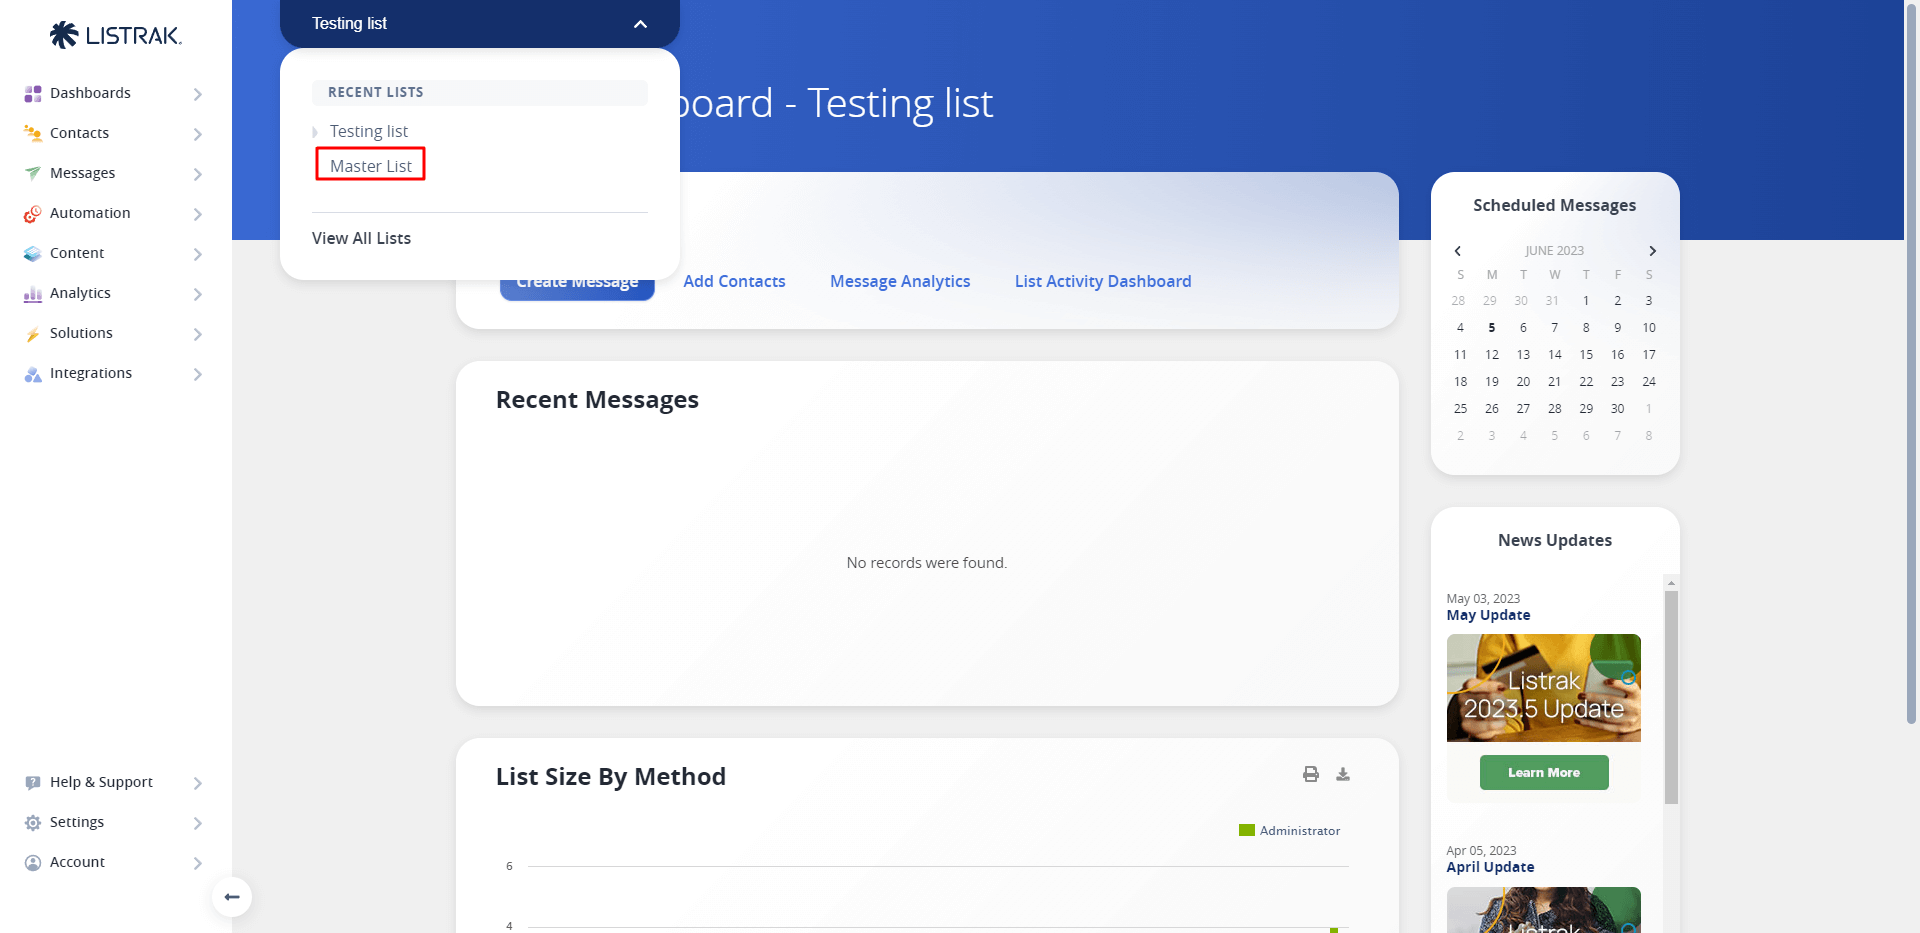Open the Messages sidebar menu
This screenshot has height=933, width=1920.
[83, 173]
